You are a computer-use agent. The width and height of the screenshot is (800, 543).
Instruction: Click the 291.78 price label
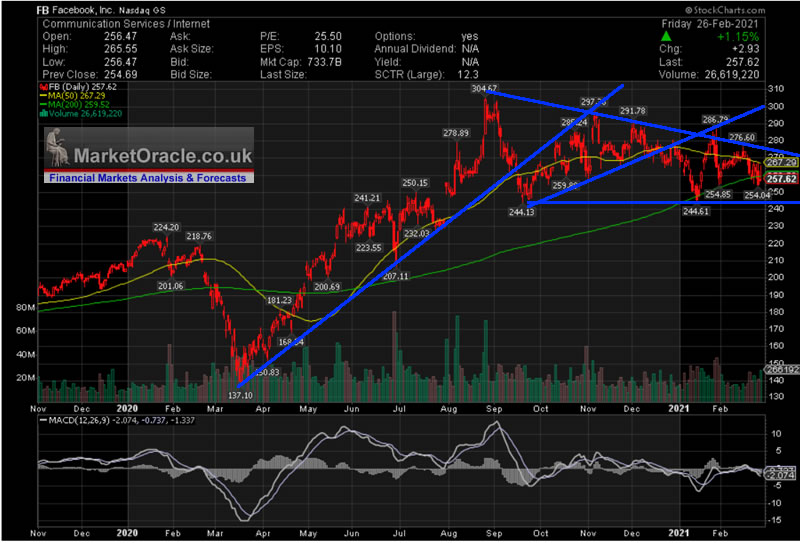tap(633, 111)
